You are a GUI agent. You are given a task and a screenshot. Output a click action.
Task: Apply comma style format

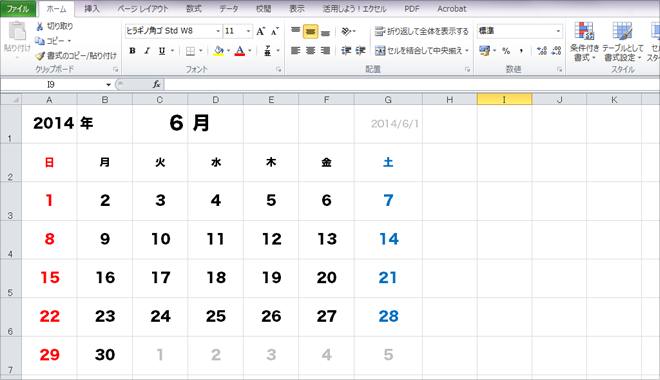pyautogui.click(x=521, y=50)
